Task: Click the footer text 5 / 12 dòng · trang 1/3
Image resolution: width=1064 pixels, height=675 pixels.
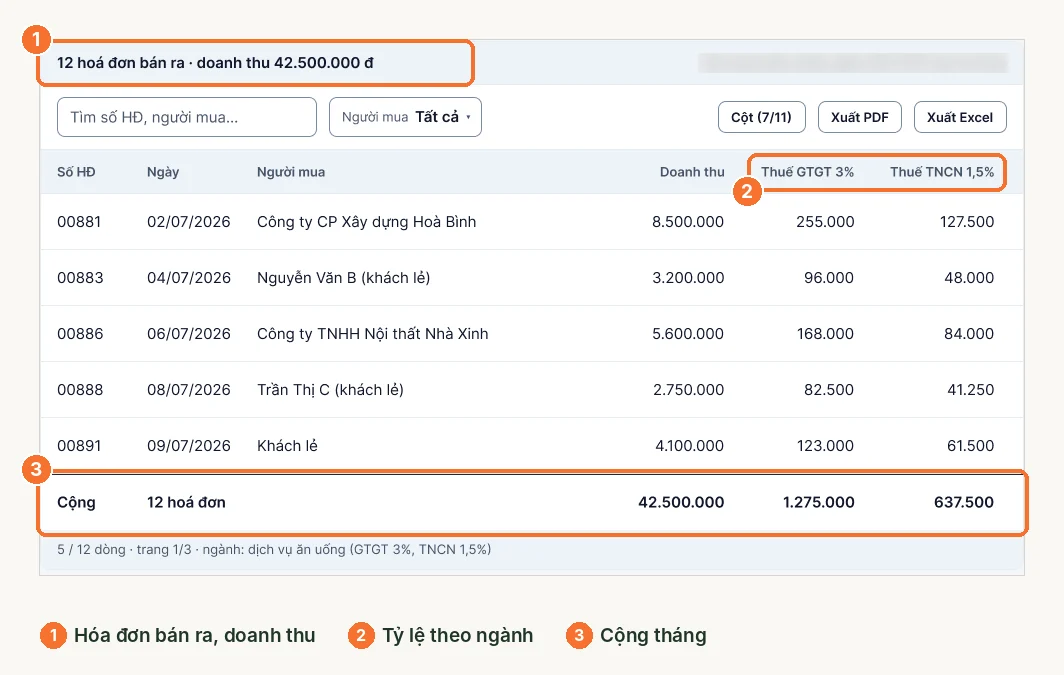Action: coord(124,549)
